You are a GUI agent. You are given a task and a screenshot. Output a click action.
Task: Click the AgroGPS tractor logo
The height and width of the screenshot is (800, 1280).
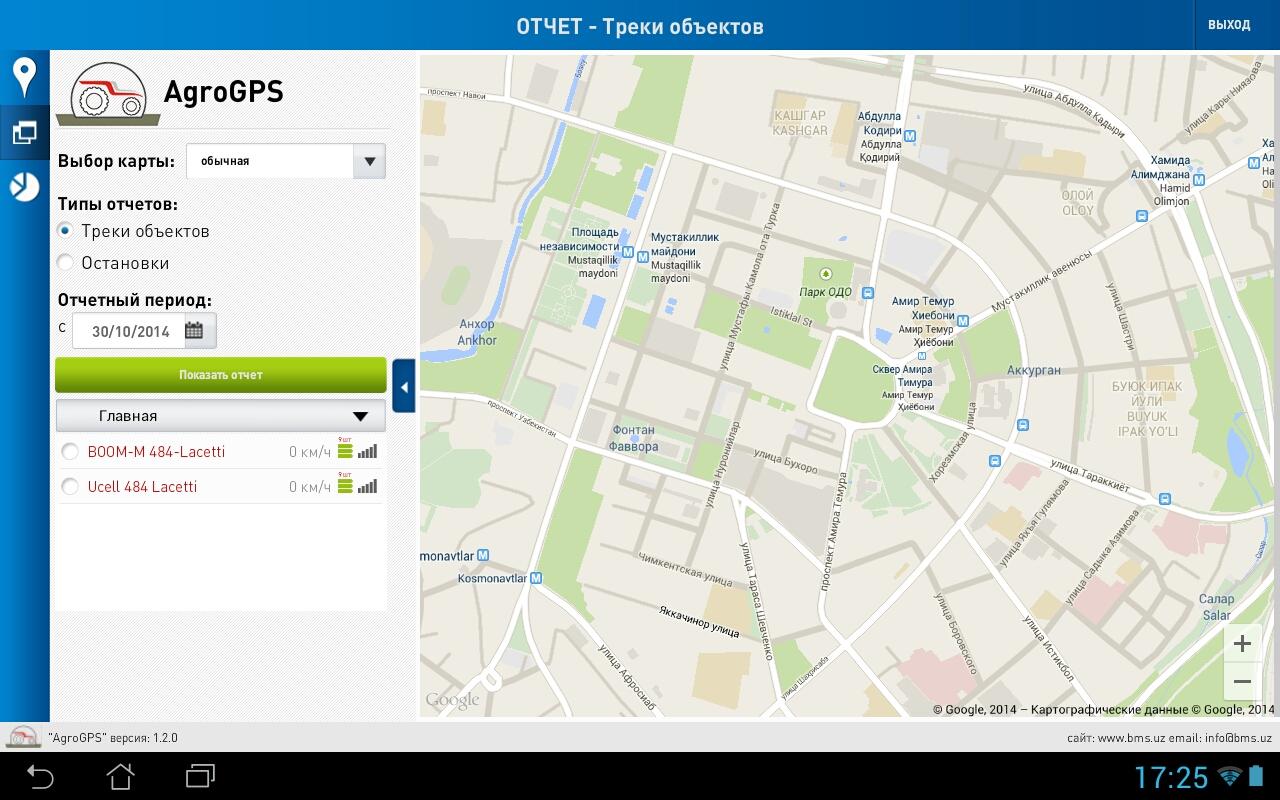(x=109, y=96)
